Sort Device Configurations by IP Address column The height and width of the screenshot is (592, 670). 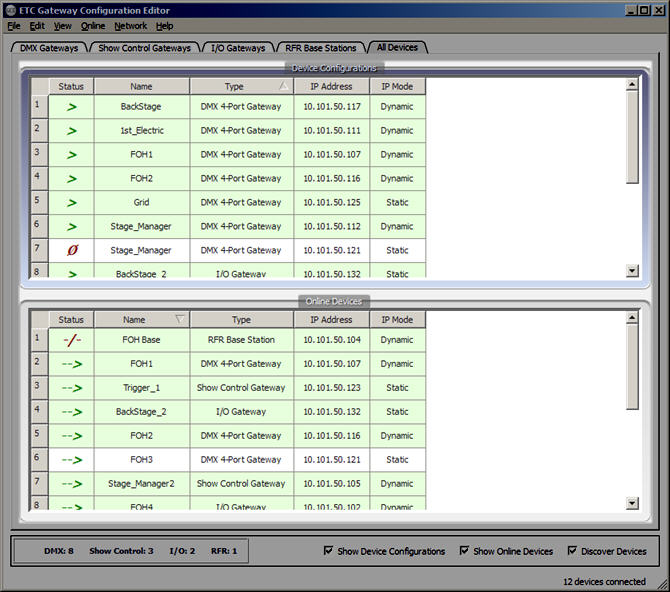(331, 86)
